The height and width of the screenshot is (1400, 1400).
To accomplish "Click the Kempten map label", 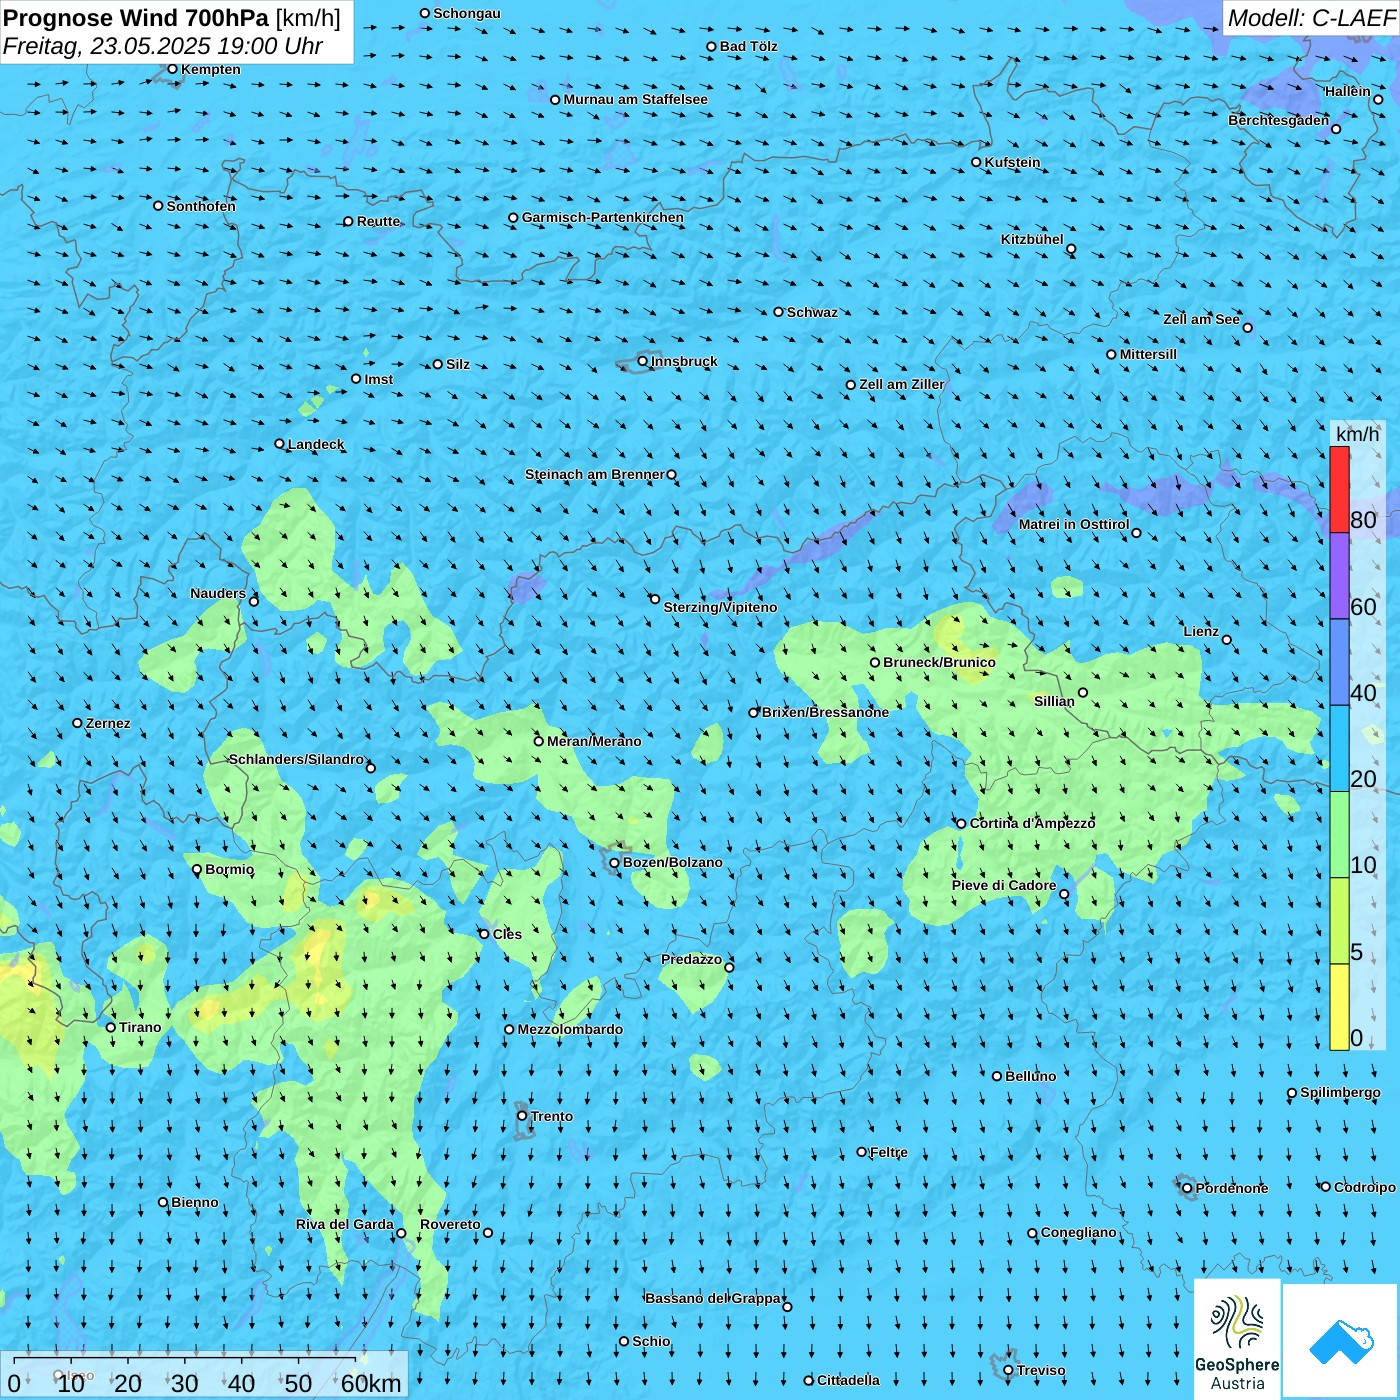I will (211, 69).
